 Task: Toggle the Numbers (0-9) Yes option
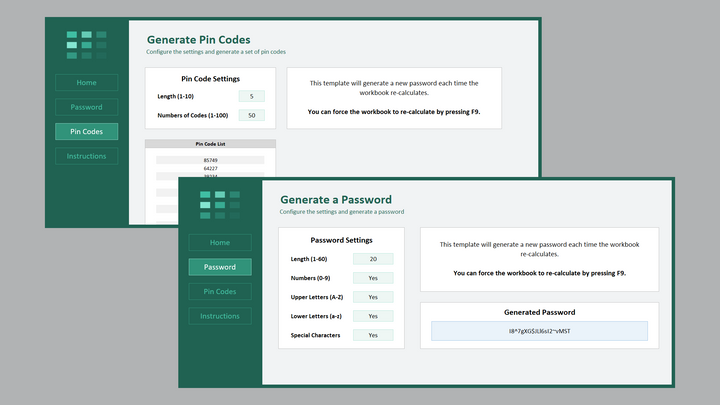coord(373,278)
